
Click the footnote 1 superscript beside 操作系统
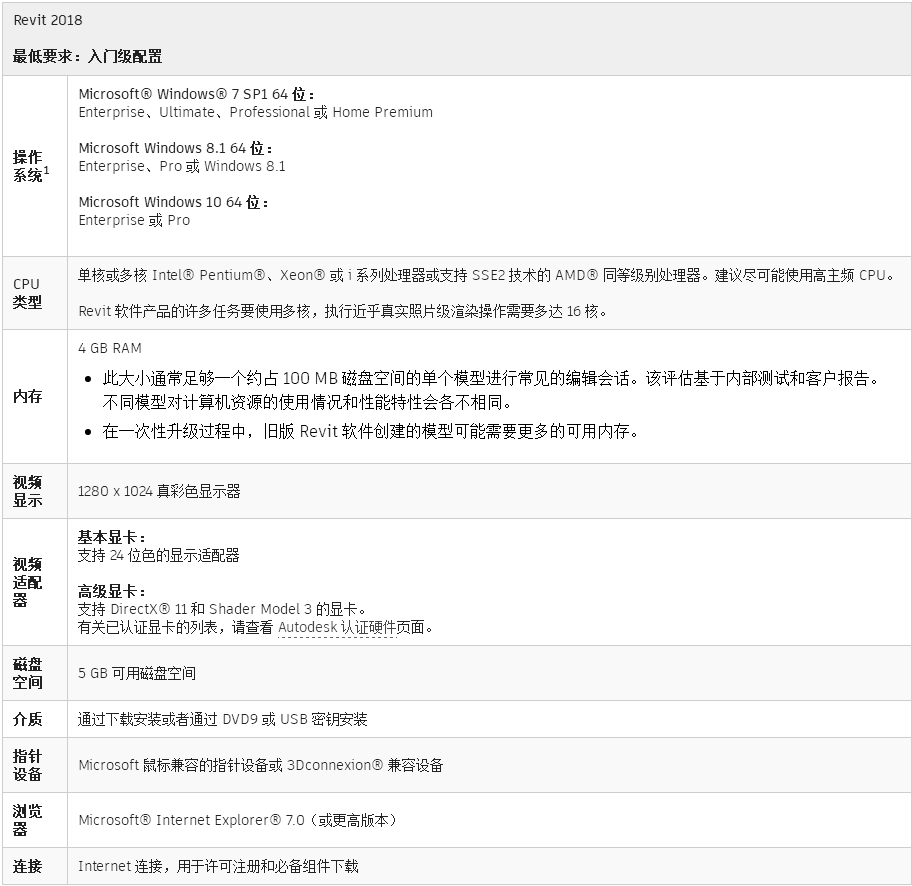(47, 170)
